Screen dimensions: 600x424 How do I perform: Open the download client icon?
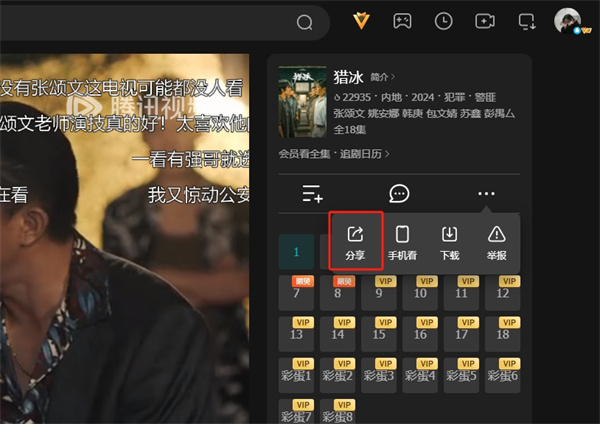[x=527, y=21]
